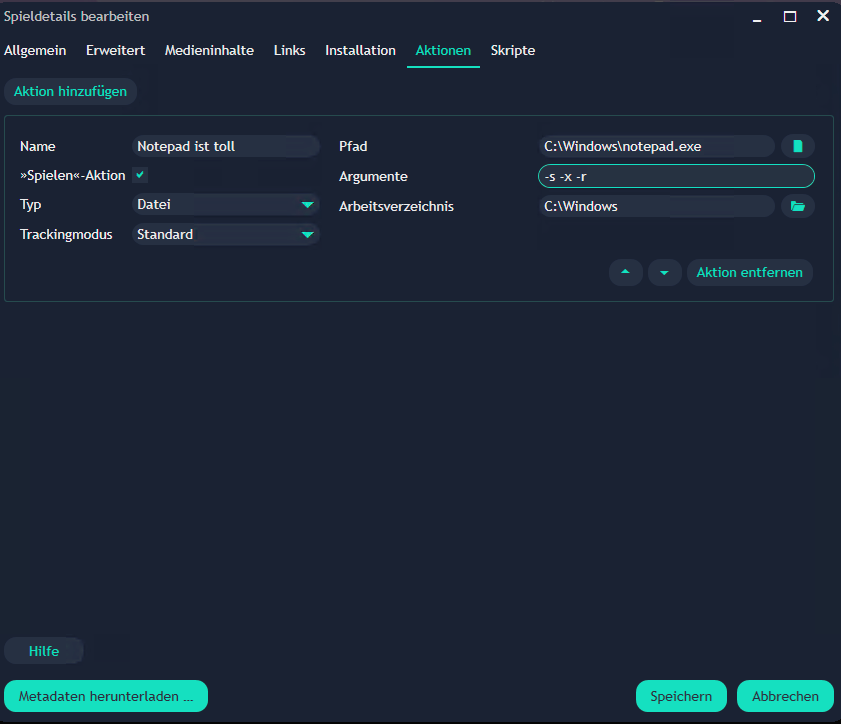Viewport: 841px width, 724px height.
Task: Open the Typ dropdown showing Datei
Action: [225, 204]
